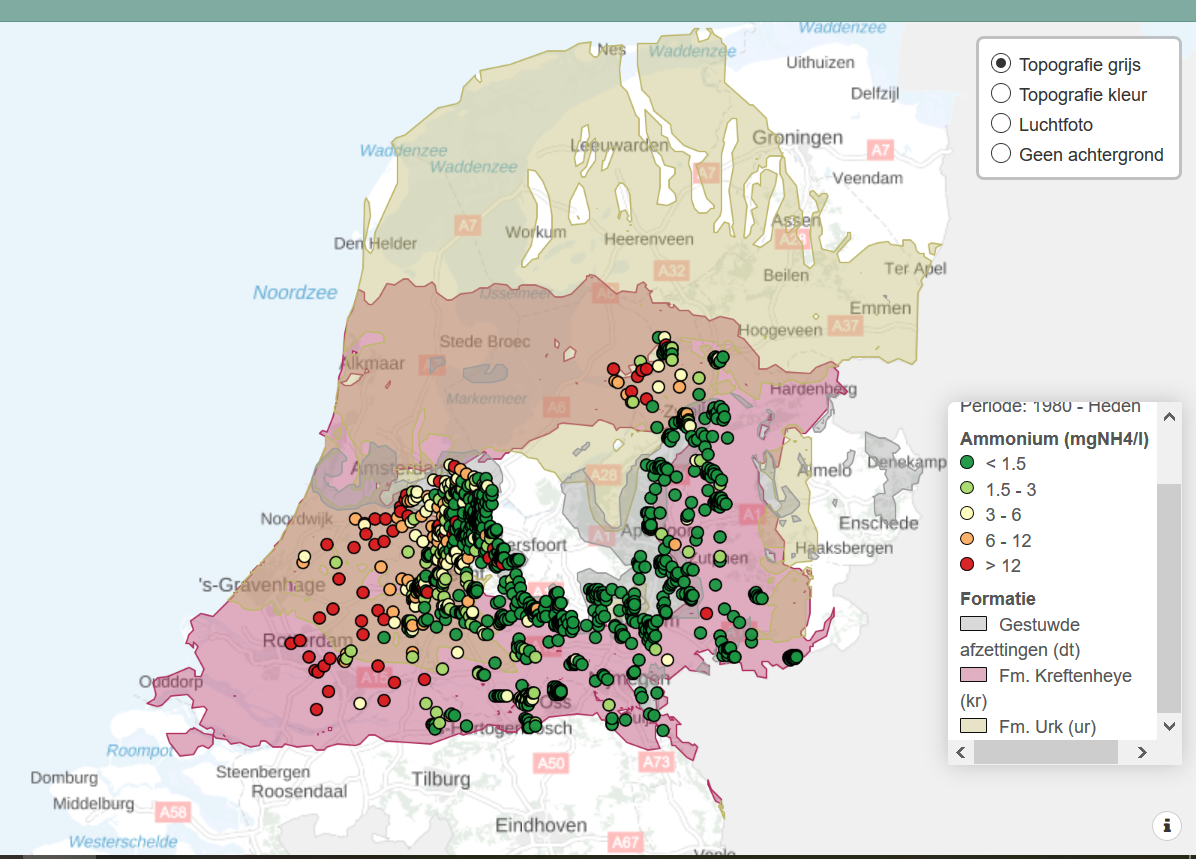Click the A32 road shield near Heerenveen
The image size is (1196, 859).
671,270
